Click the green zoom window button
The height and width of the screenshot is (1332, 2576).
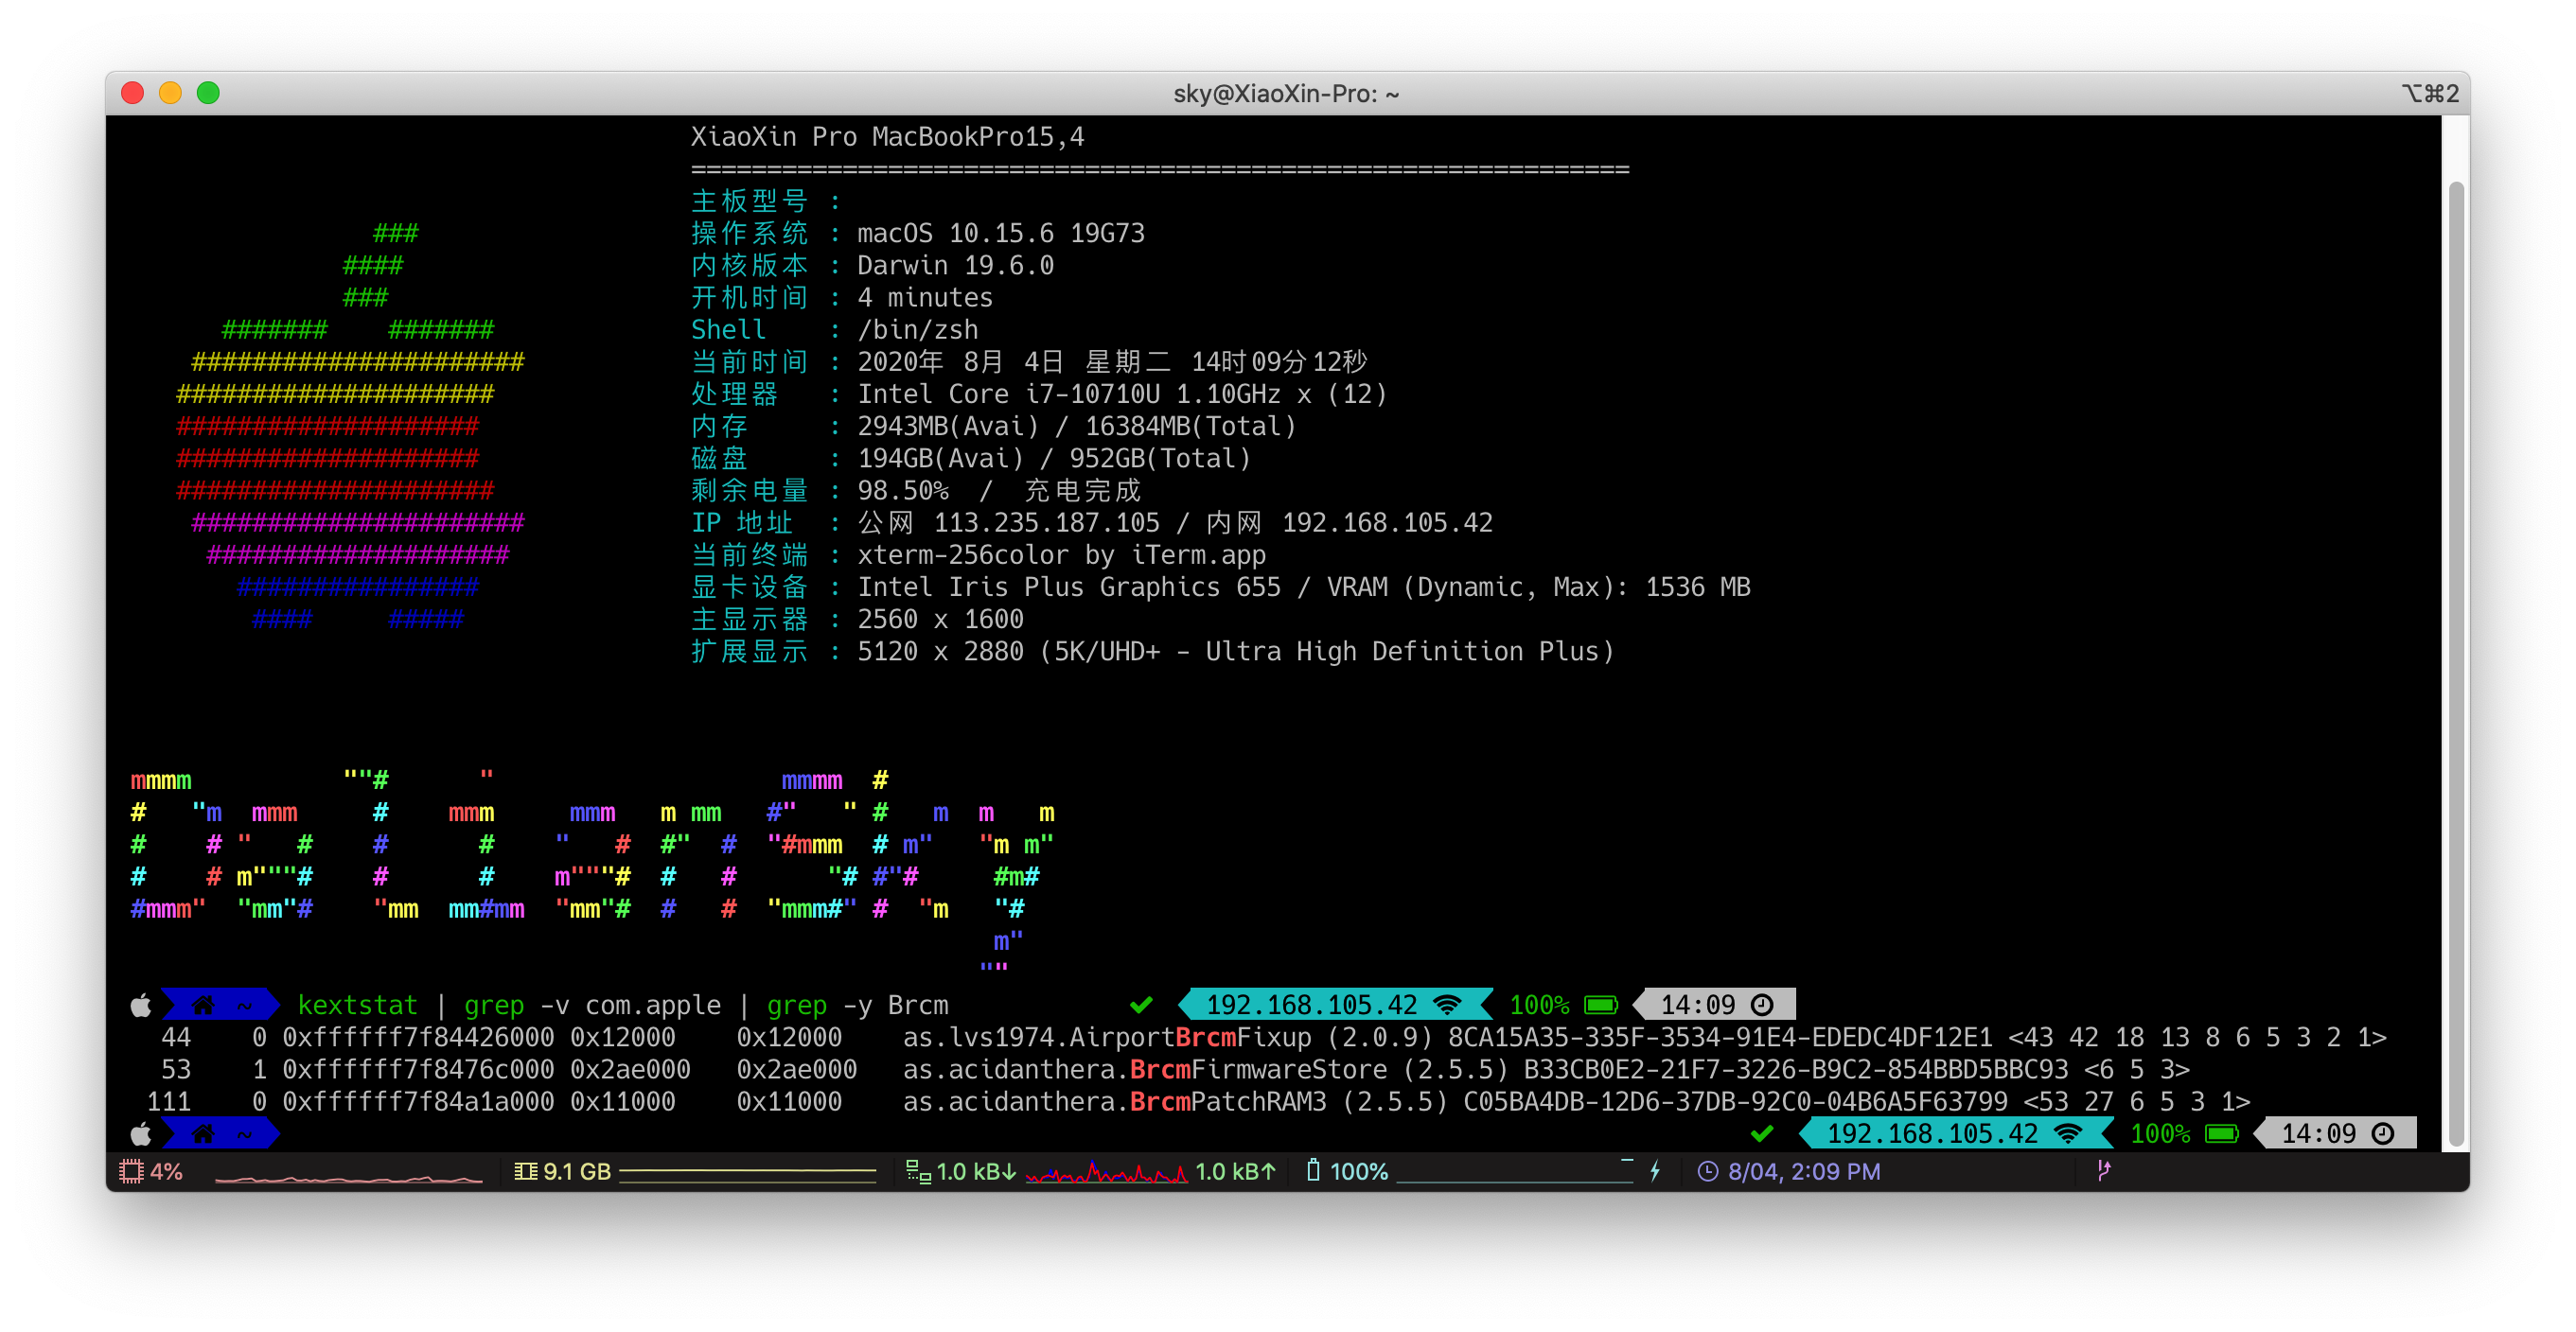pos(208,93)
